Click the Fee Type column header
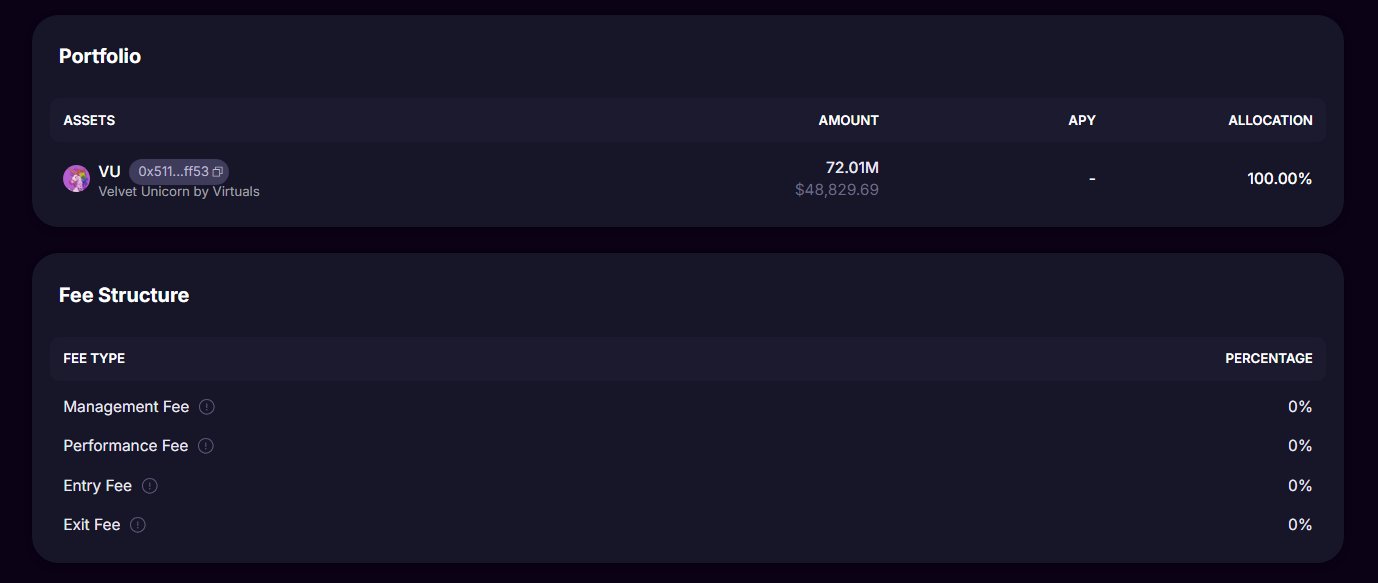1378x583 pixels. tap(94, 358)
